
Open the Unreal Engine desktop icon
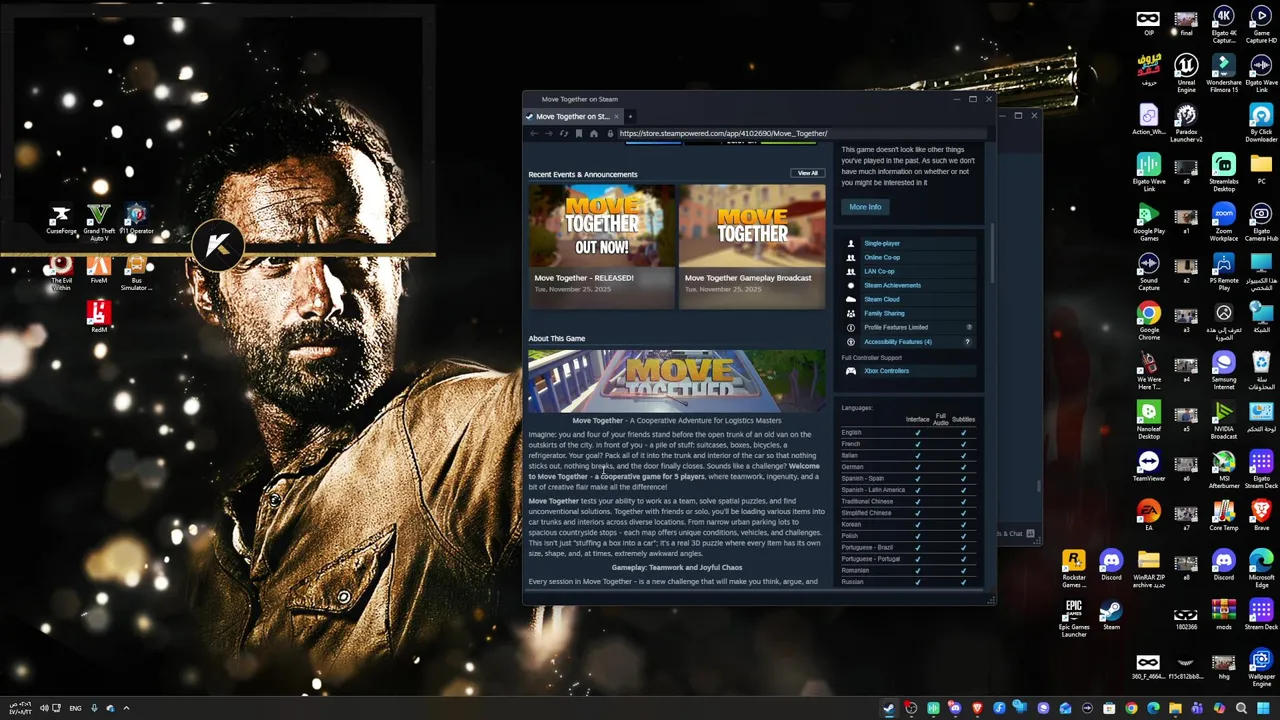(x=1186, y=73)
